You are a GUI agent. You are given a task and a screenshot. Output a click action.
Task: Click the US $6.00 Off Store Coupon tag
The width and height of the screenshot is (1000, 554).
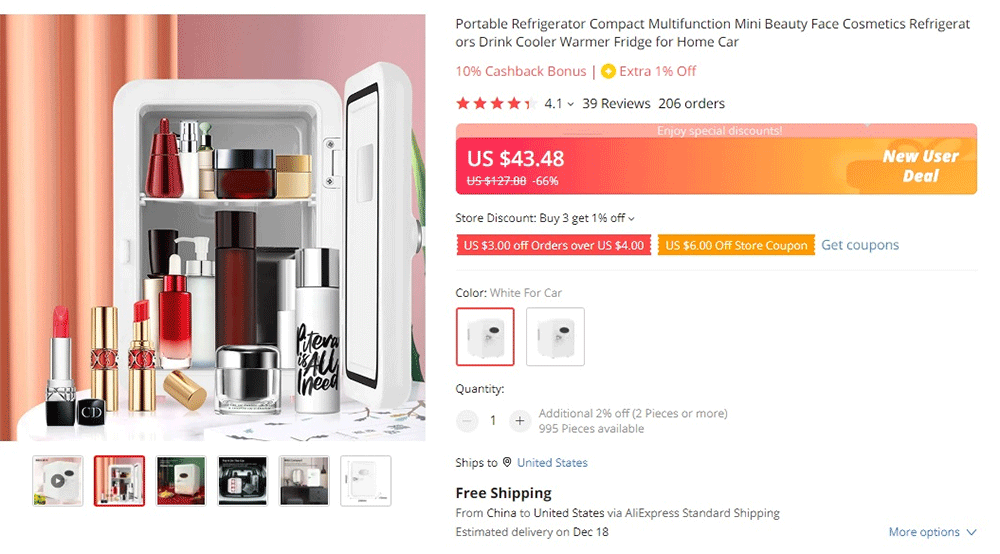click(x=737, y=245)
